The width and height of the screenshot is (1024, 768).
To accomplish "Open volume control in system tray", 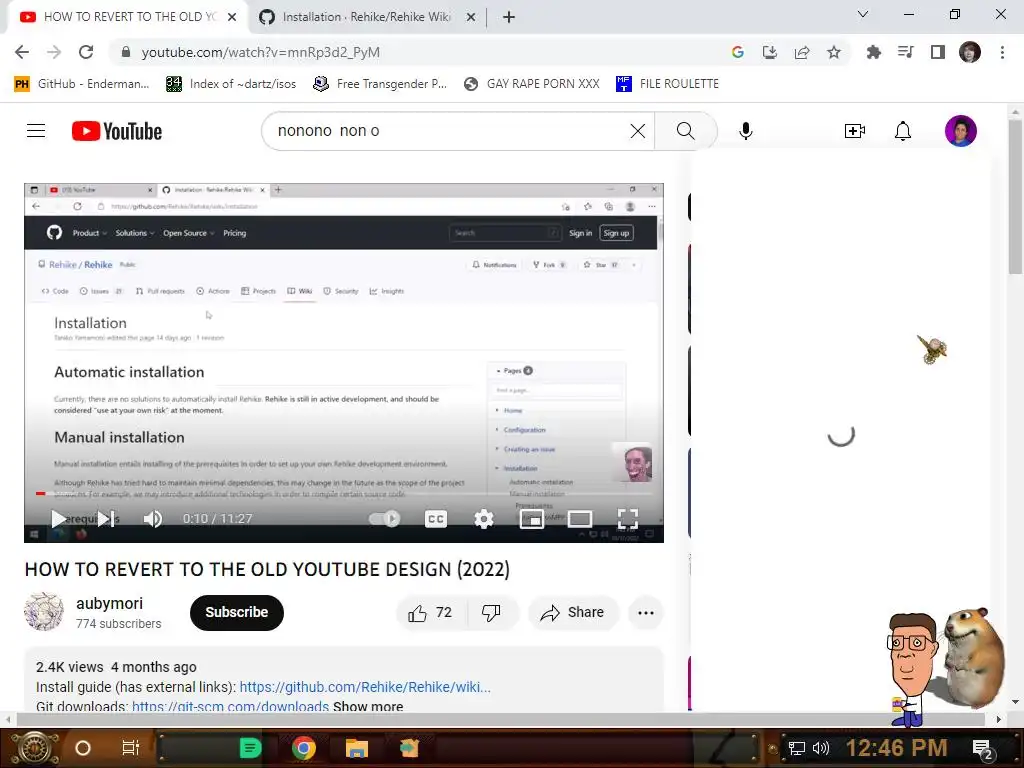I will 821,748.
